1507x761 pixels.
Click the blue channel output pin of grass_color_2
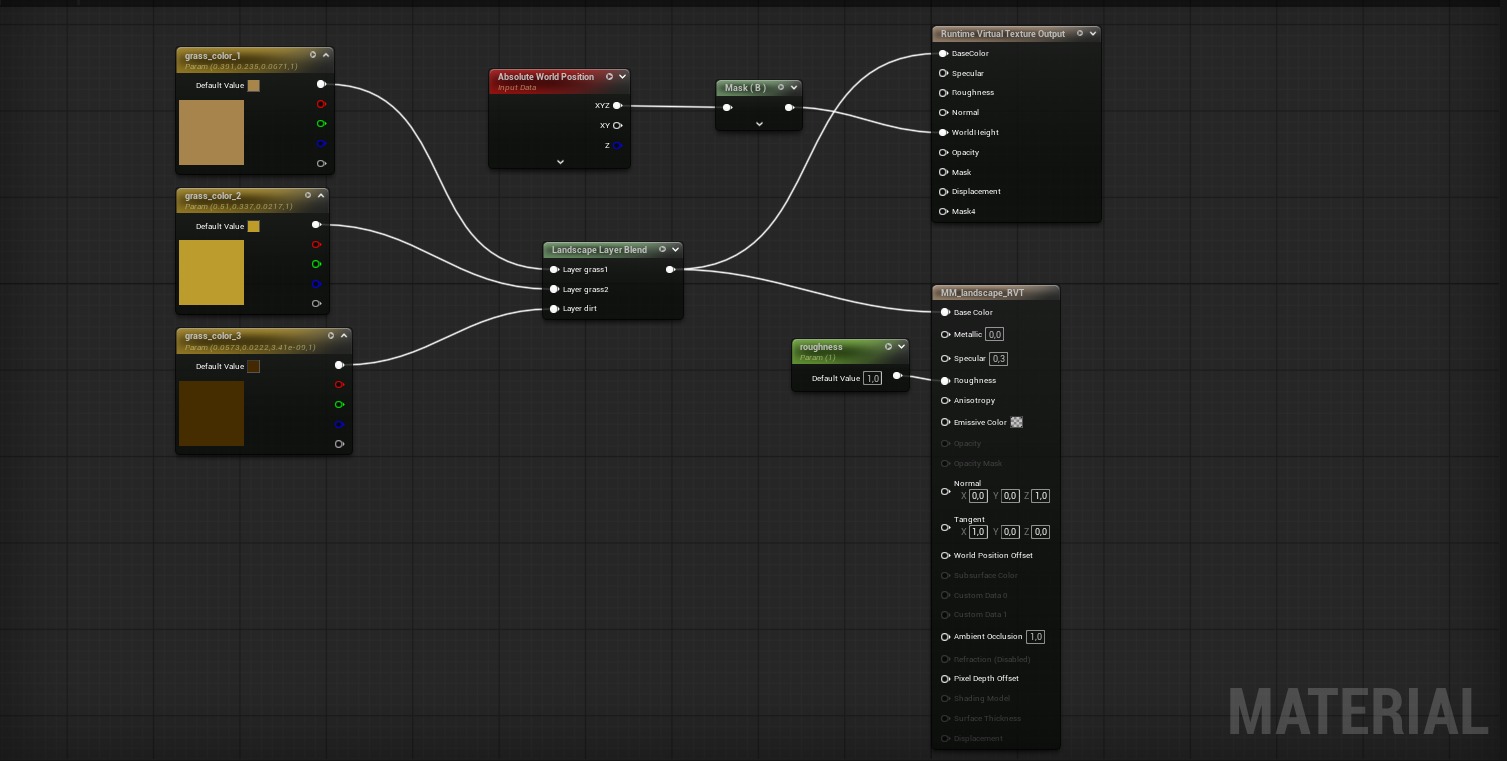point(316,284)
